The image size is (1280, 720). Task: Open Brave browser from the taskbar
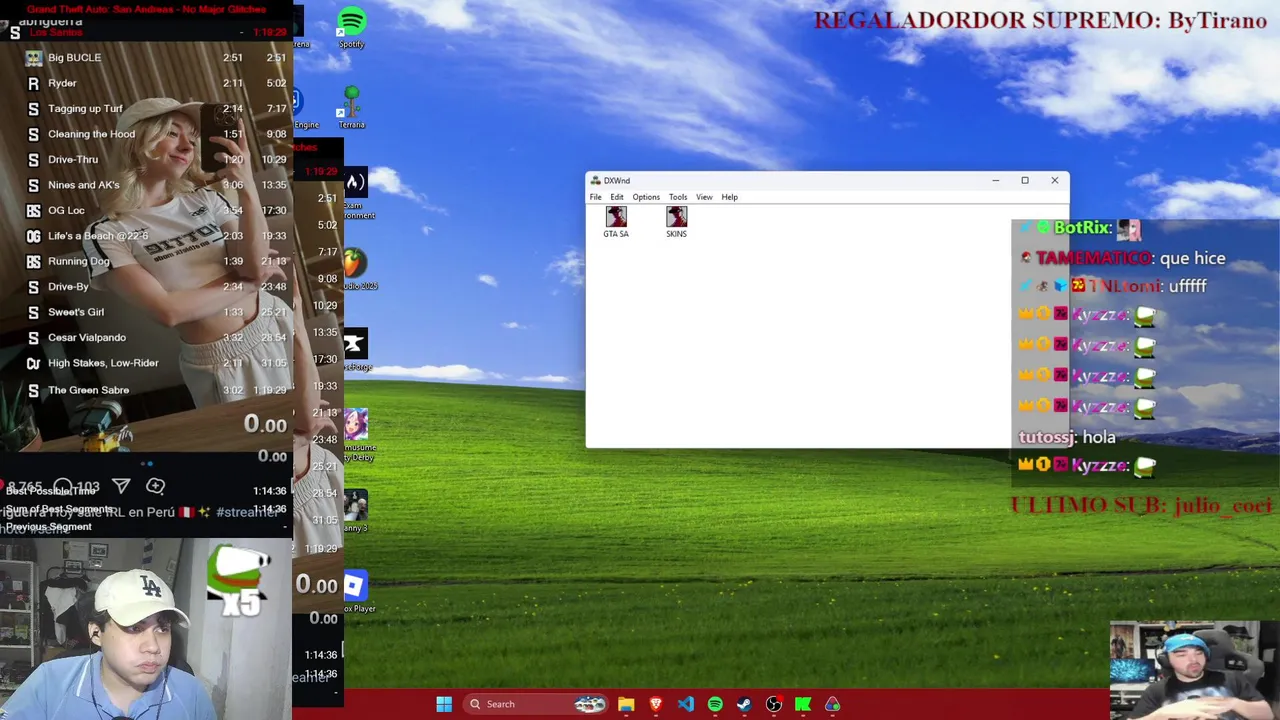click(656, 704)
